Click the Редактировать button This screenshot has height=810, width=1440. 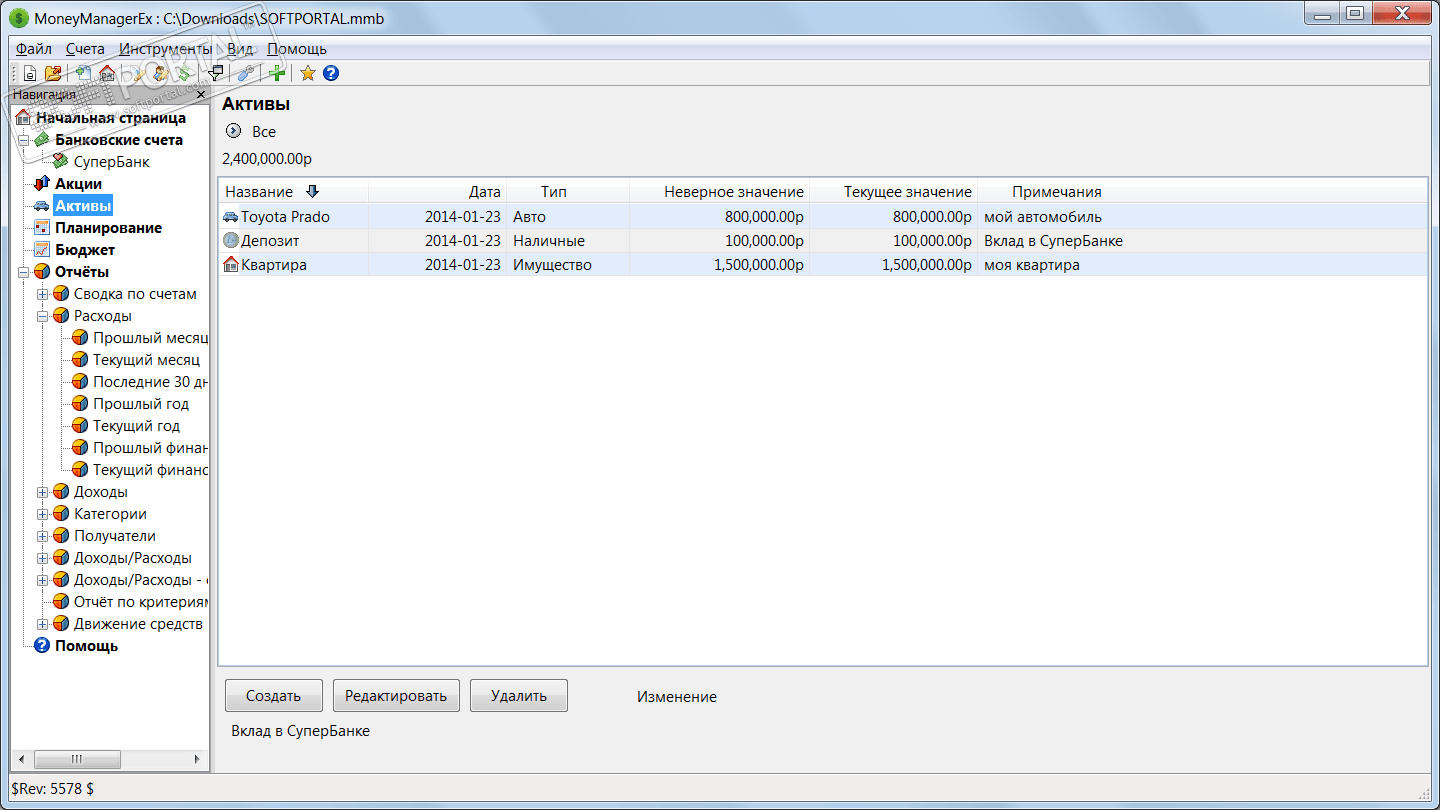pyautogui.click(x=396, y=696)
